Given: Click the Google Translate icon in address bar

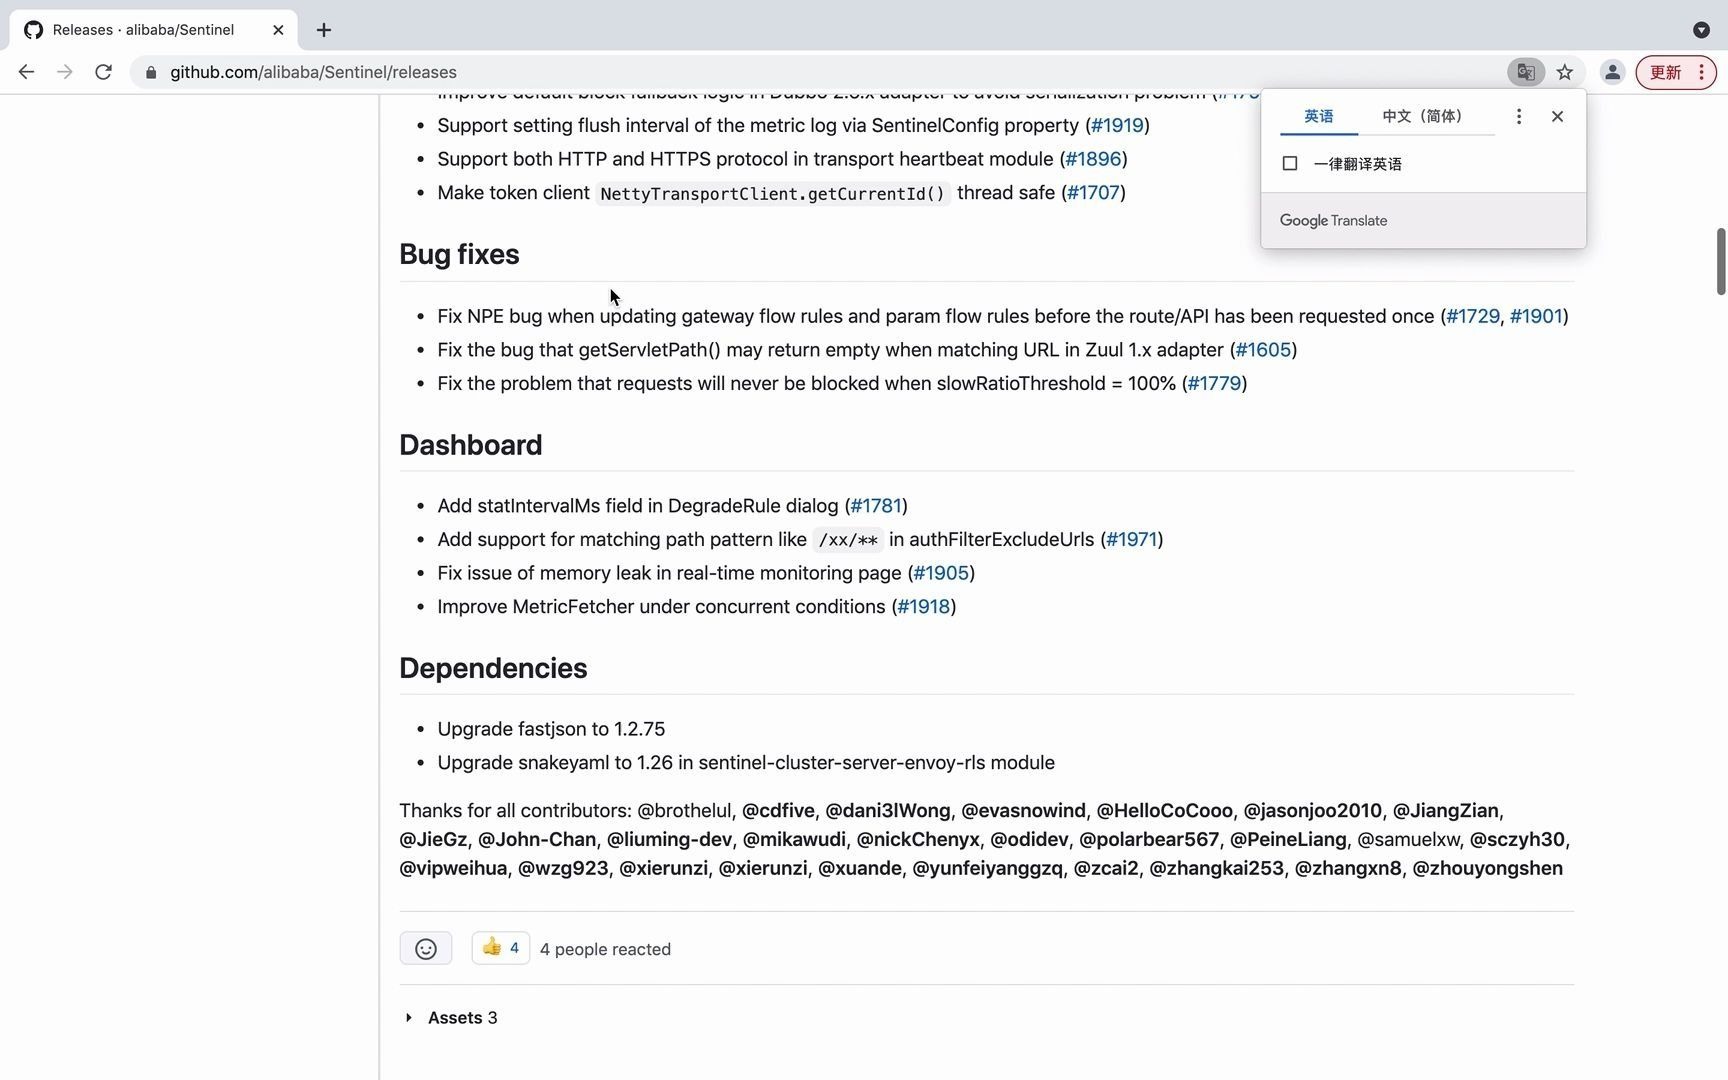Looking at the screenshot, I should [x=1526, y=72].
